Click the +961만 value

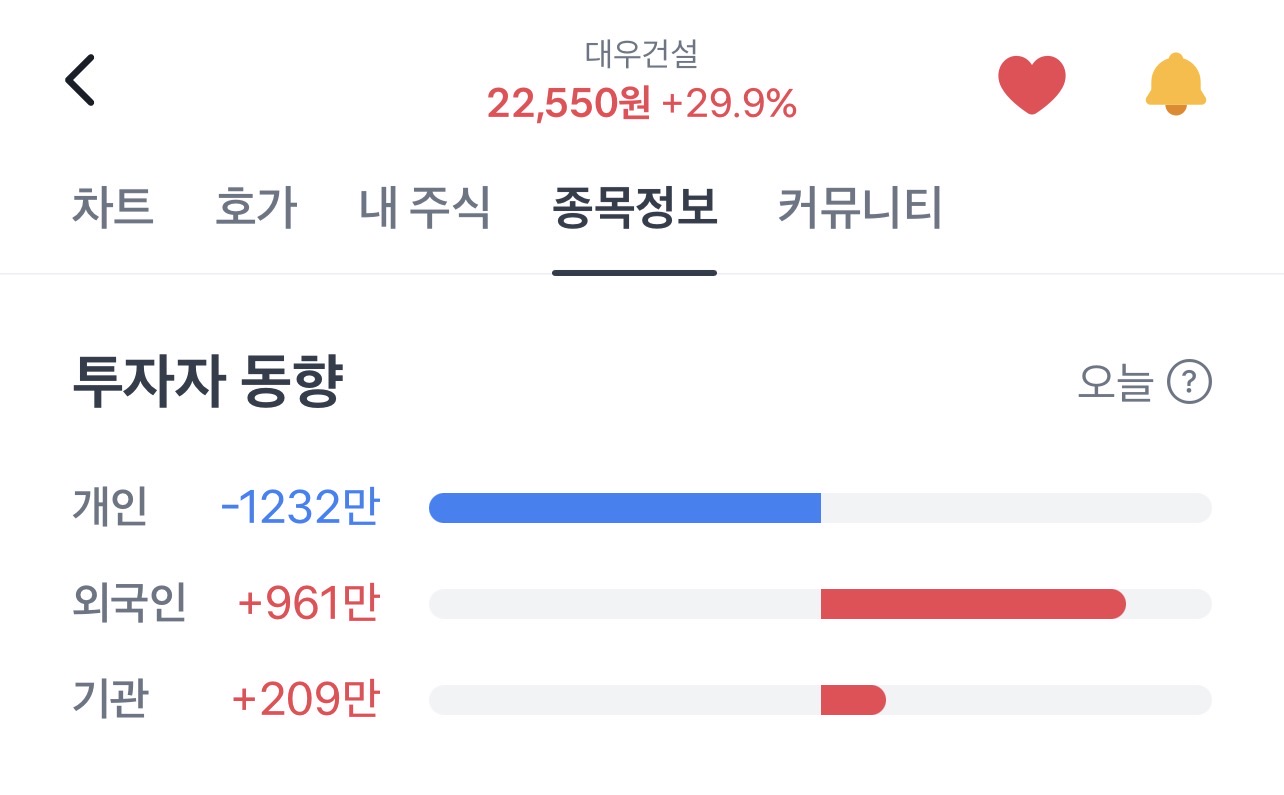308,603
